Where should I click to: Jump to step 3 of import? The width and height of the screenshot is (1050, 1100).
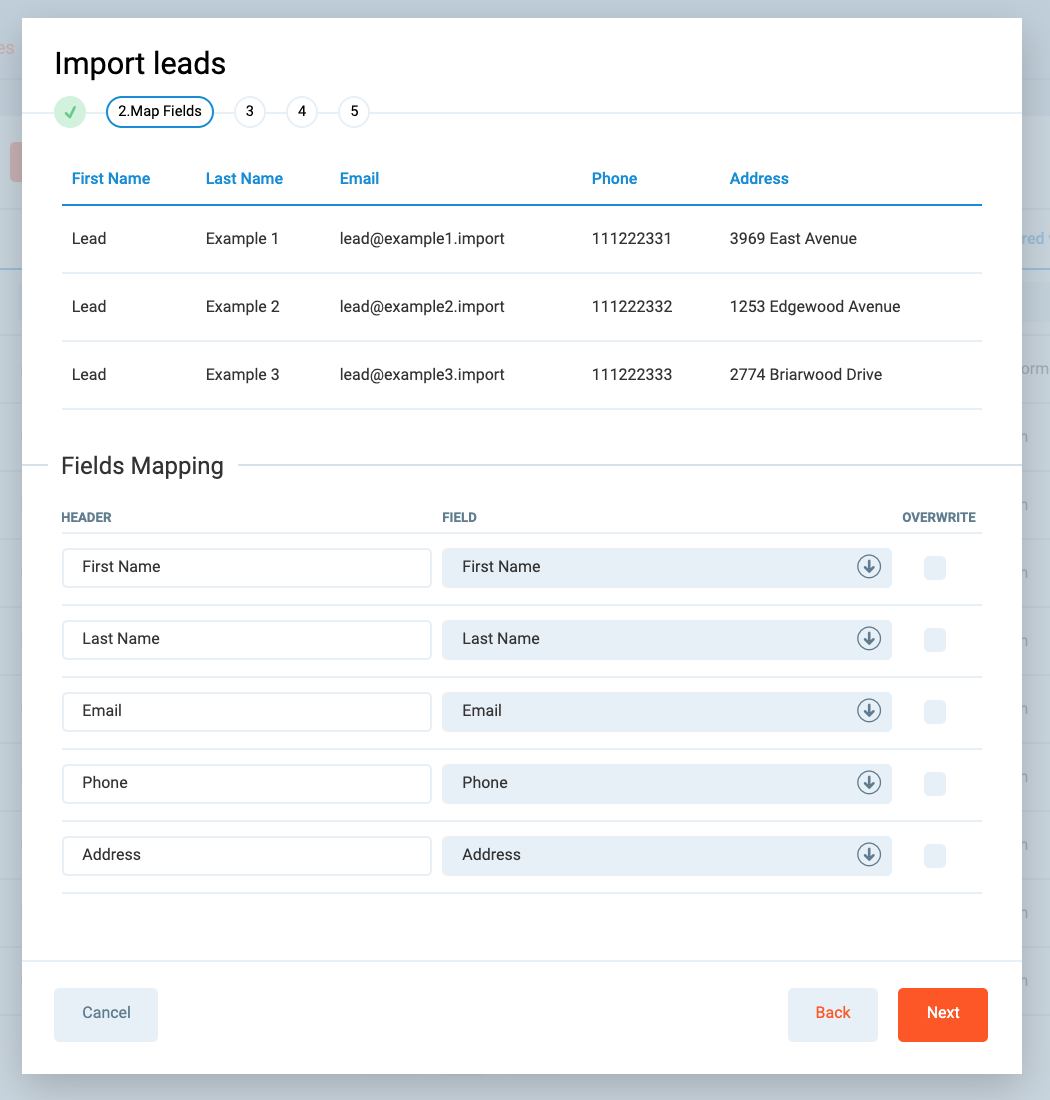(x=250, y=112)
